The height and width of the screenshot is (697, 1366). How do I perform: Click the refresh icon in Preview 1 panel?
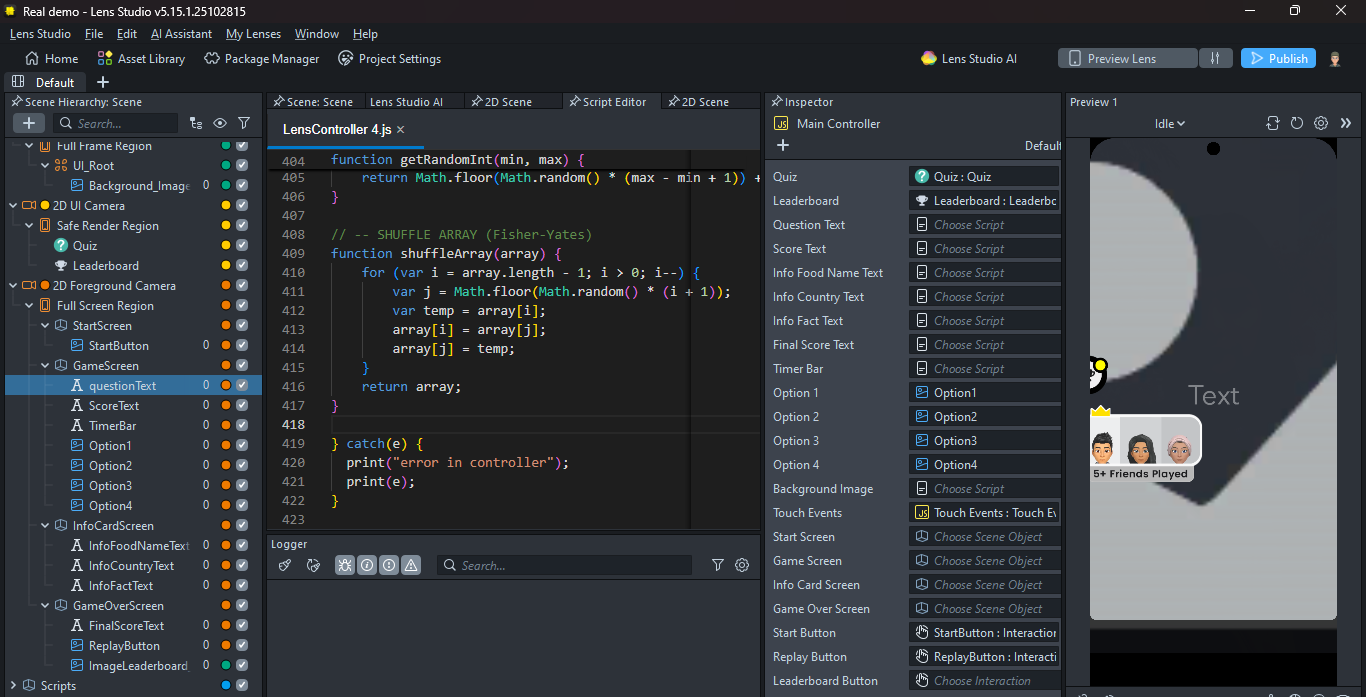click(x=1297, y=123)
